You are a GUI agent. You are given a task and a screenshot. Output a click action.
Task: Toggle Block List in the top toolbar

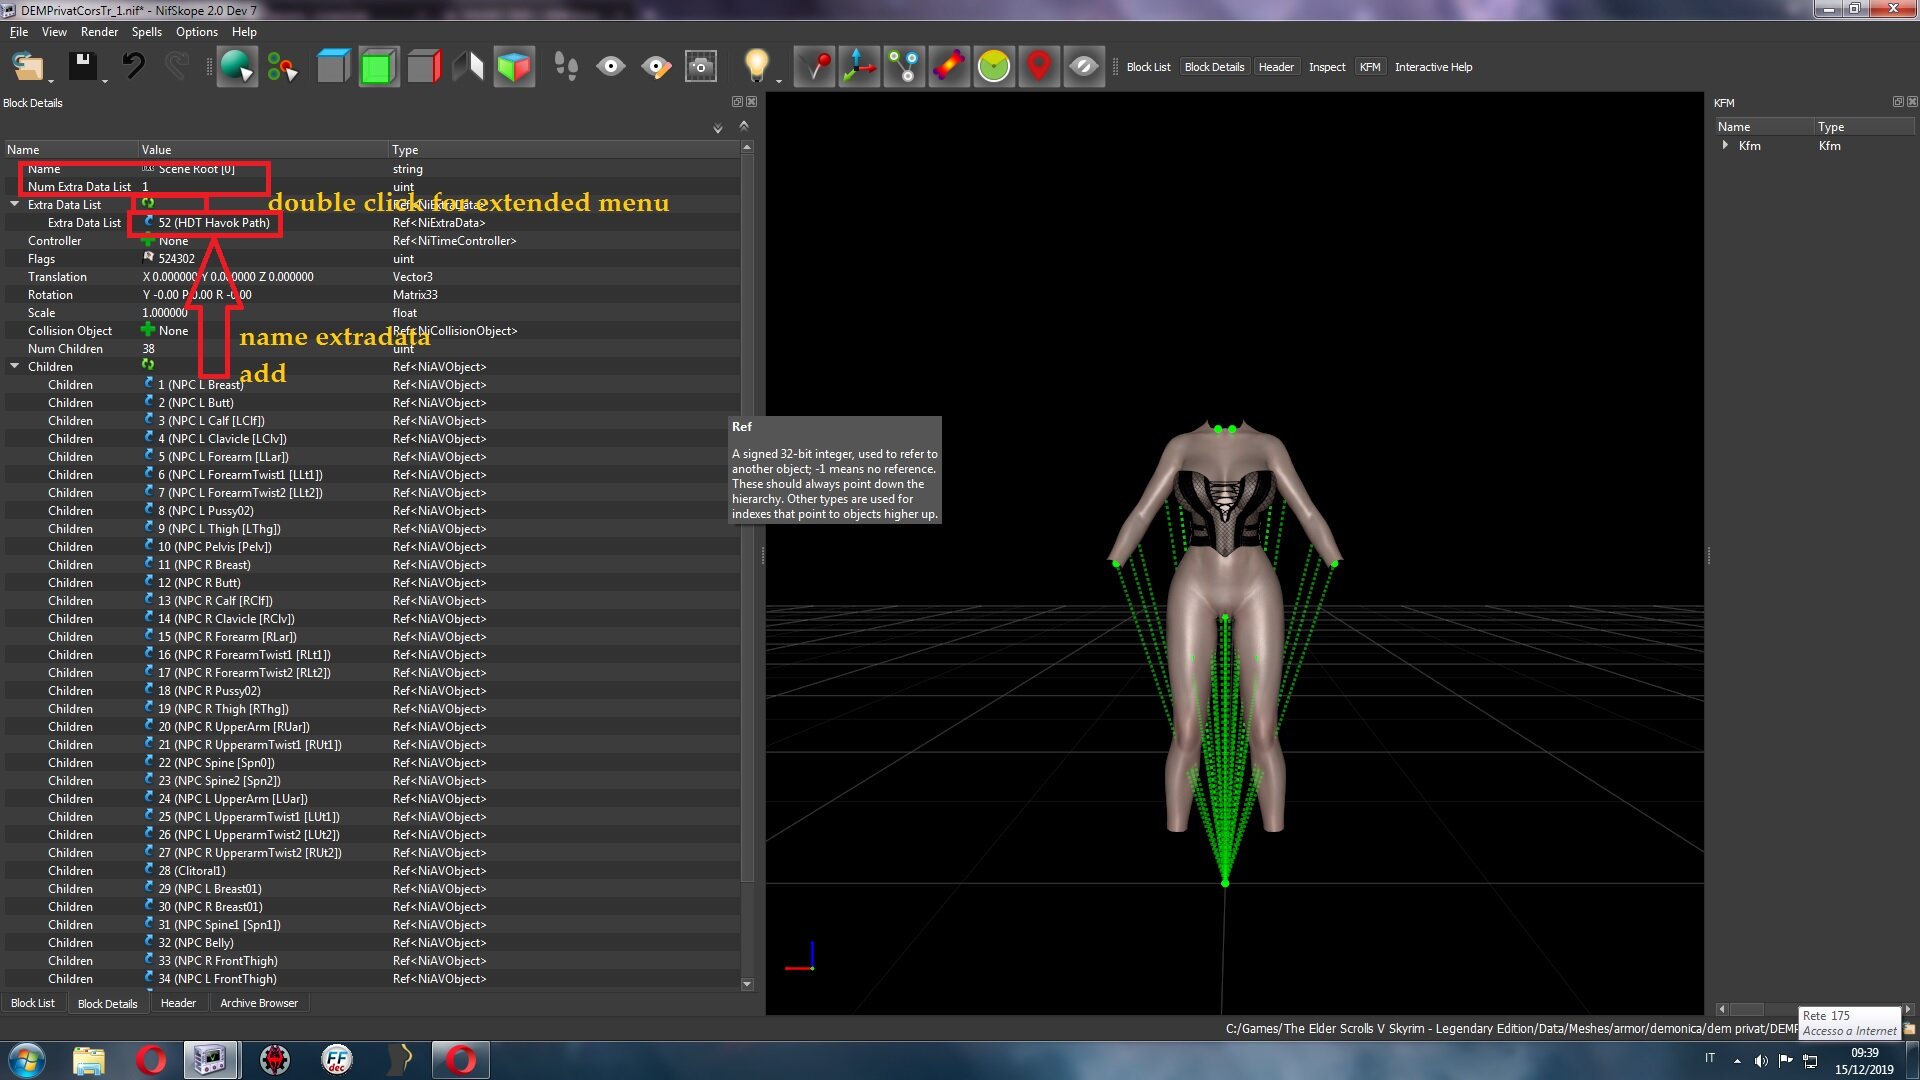point(1148,67)
